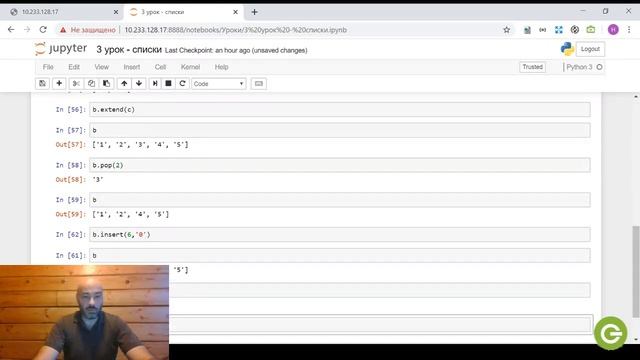Open cell type Code dropdown

(219, 84)
